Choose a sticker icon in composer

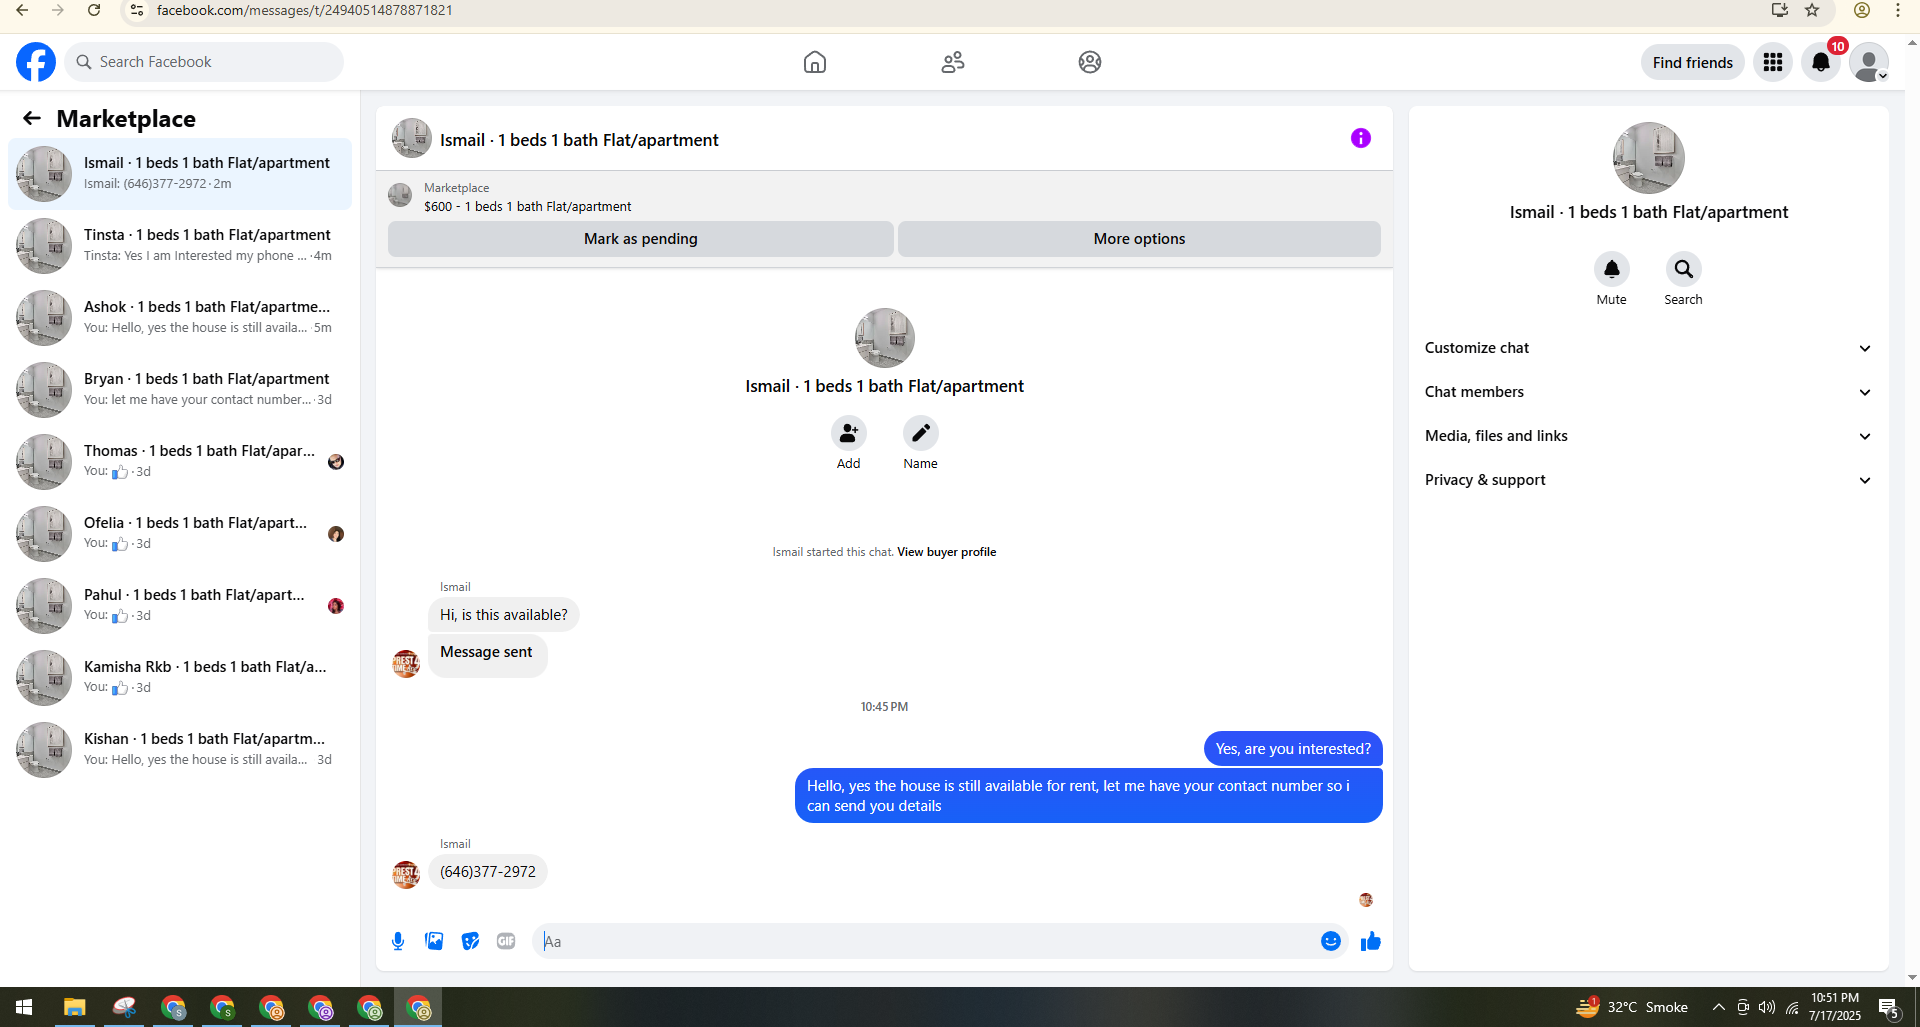tap(470, 941)
